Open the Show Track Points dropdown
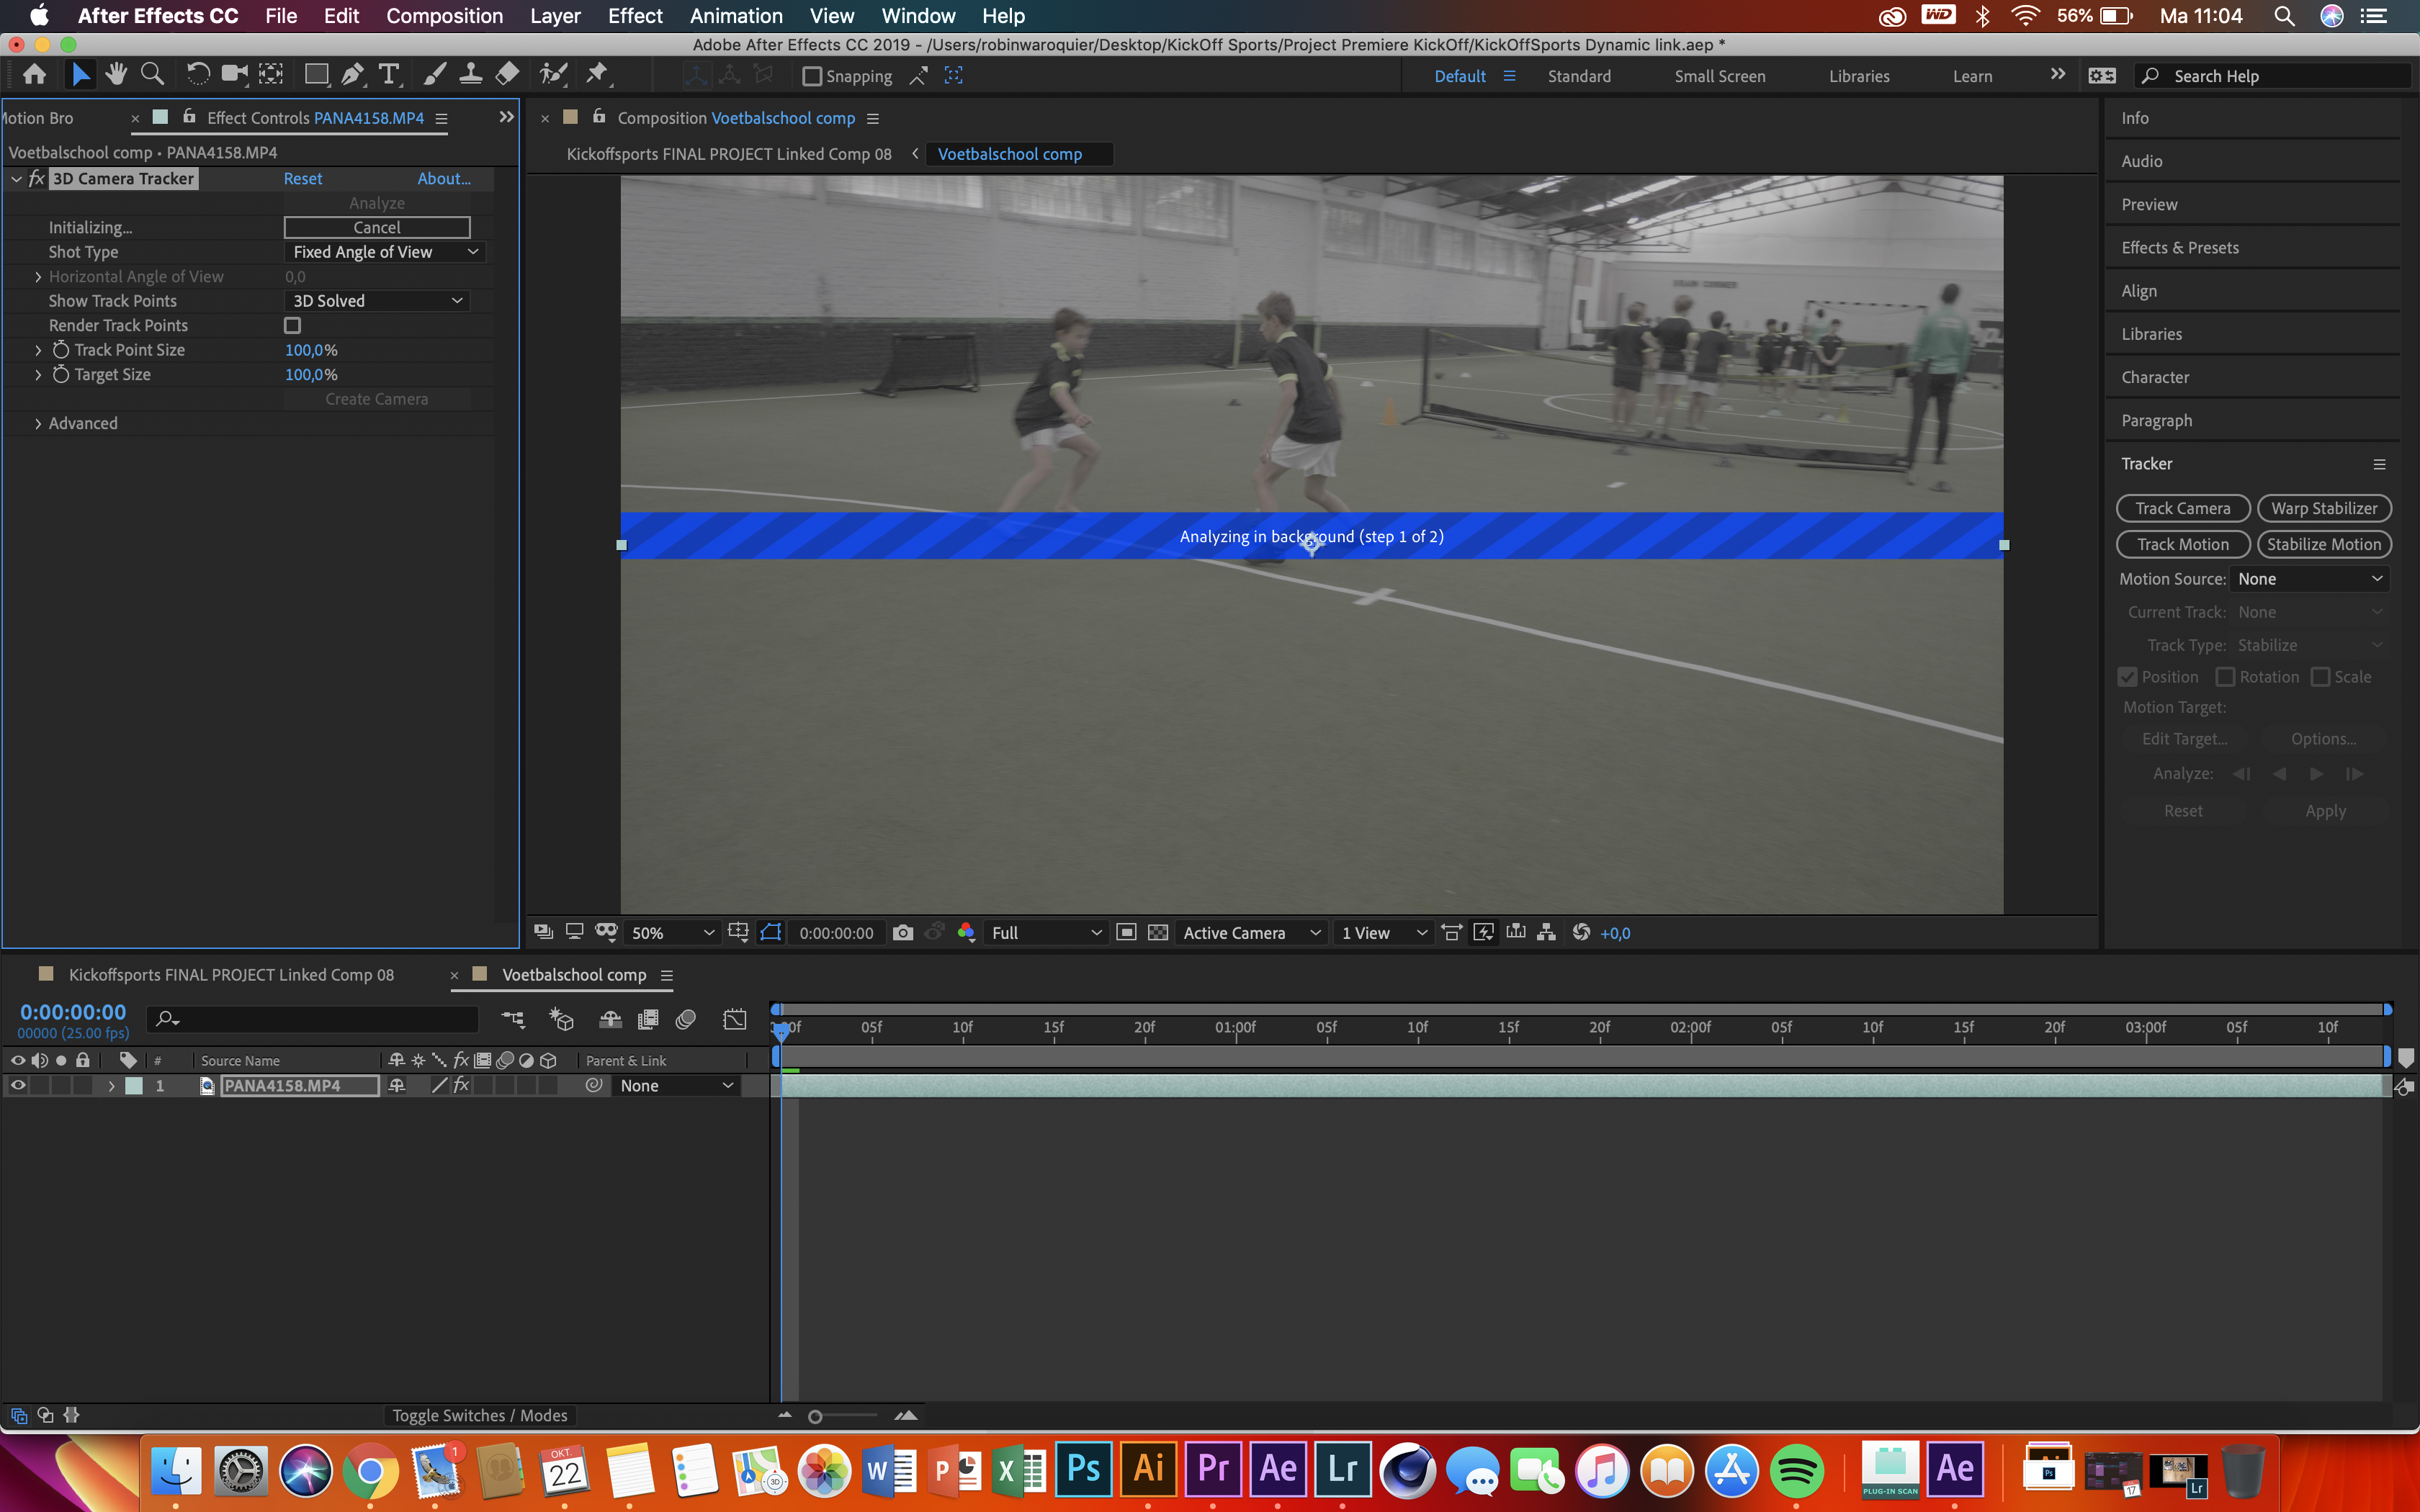The height and width of the screenshot is (1512, 2420). (376, 301)
